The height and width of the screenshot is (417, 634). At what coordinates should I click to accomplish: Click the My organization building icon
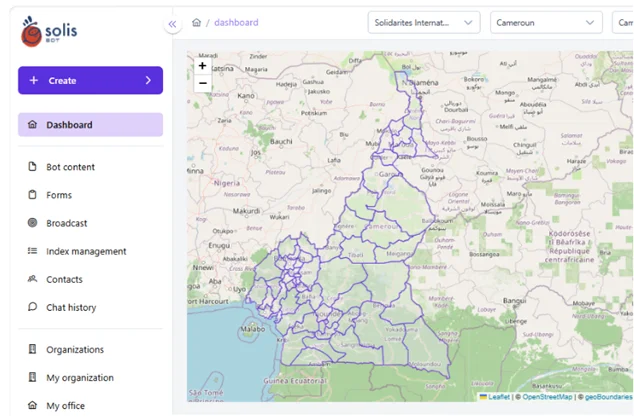coord(32,377)
